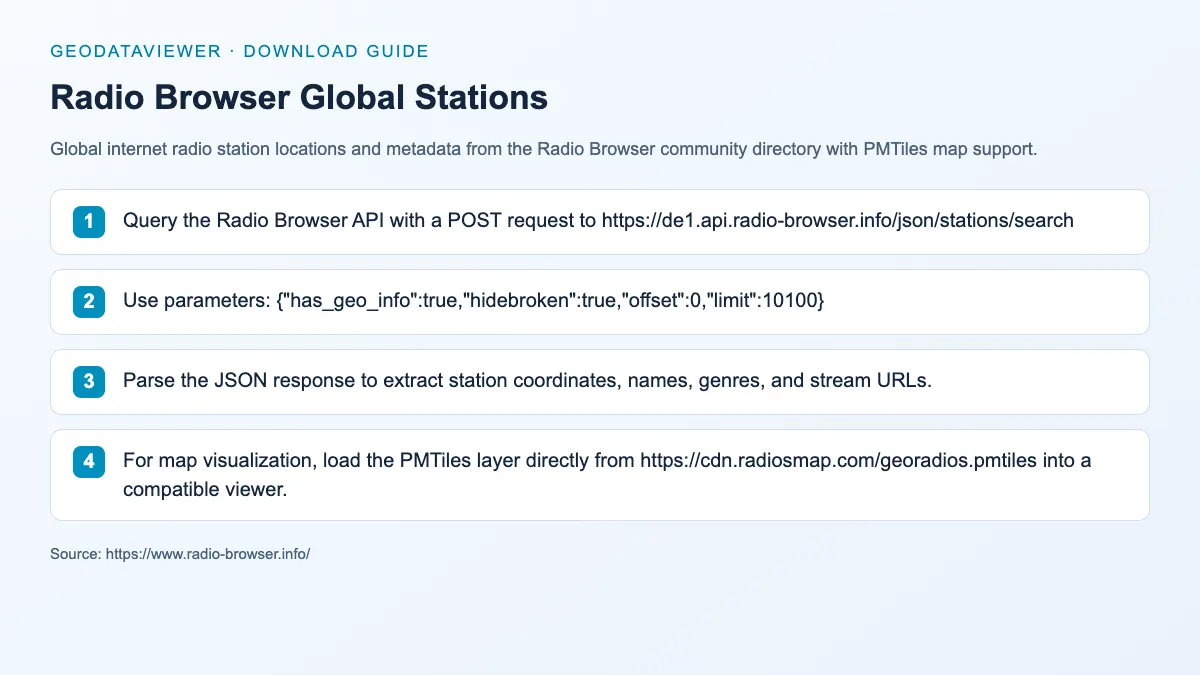
Task: Click the step 2 number badge
Action: coord(89,301)
